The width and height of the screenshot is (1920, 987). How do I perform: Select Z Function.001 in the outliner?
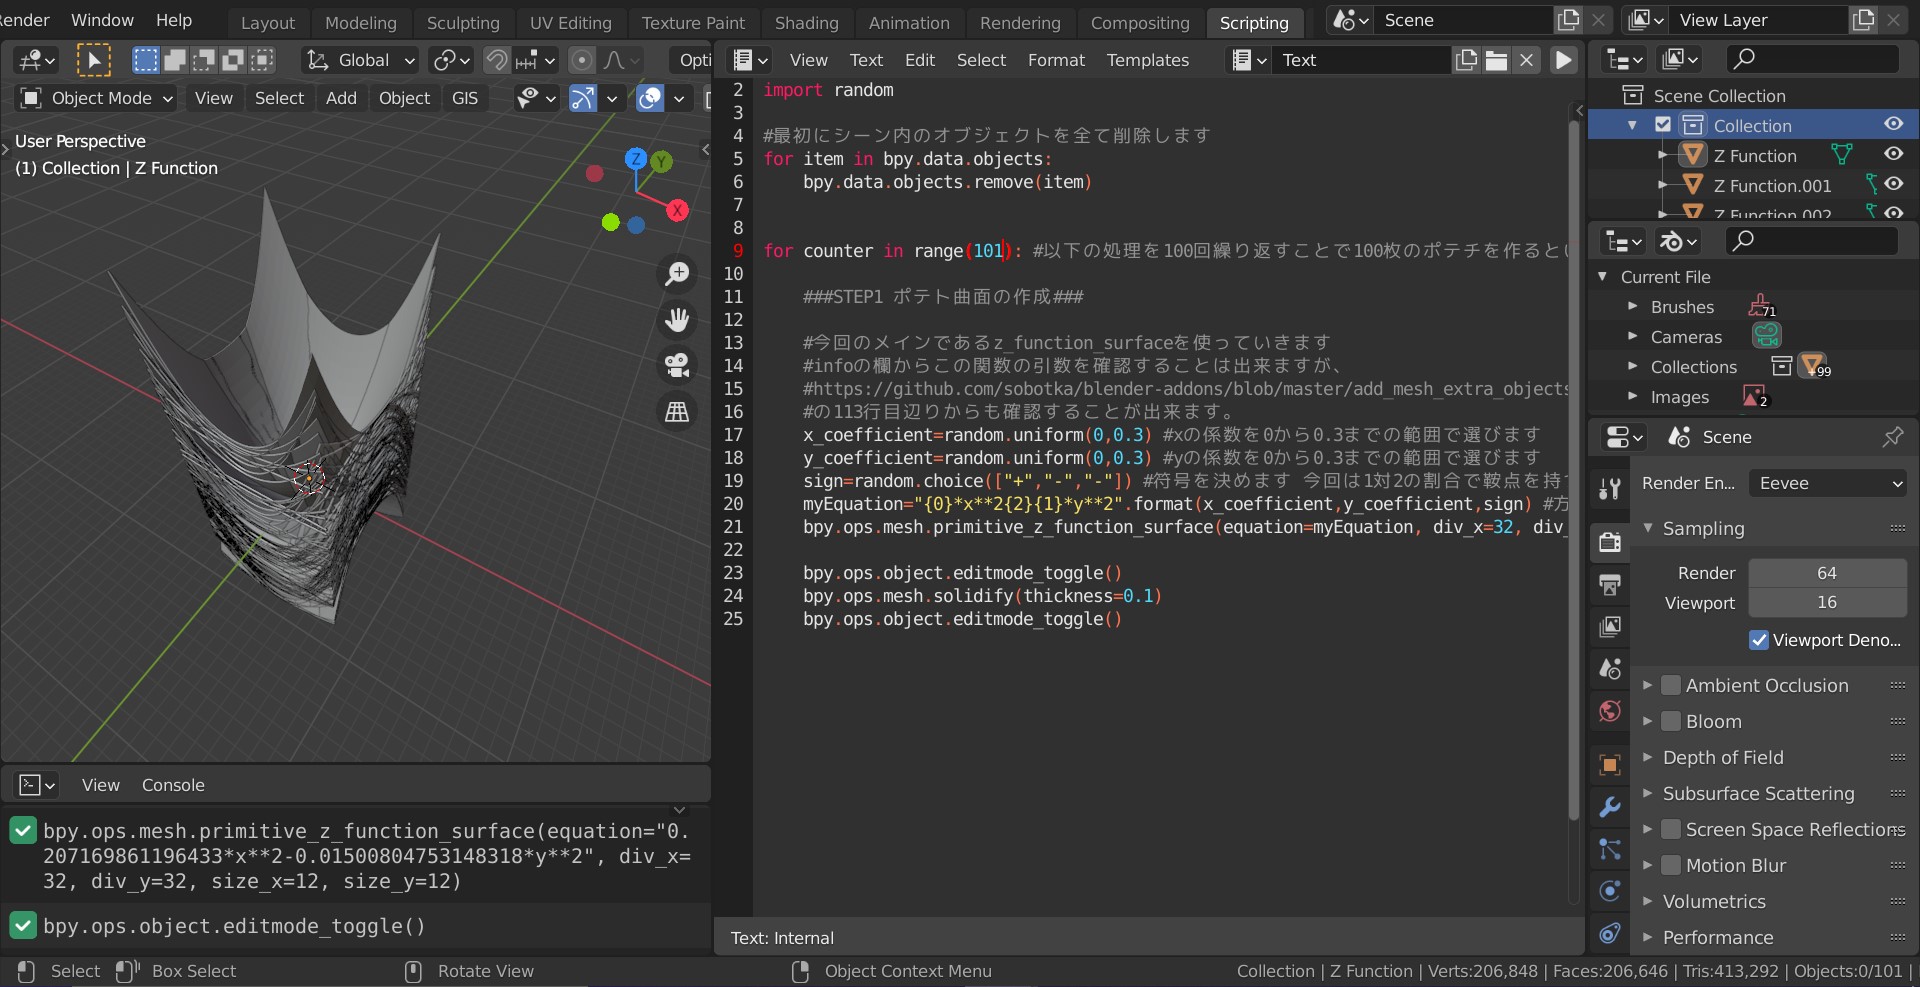coord(1772,186)
